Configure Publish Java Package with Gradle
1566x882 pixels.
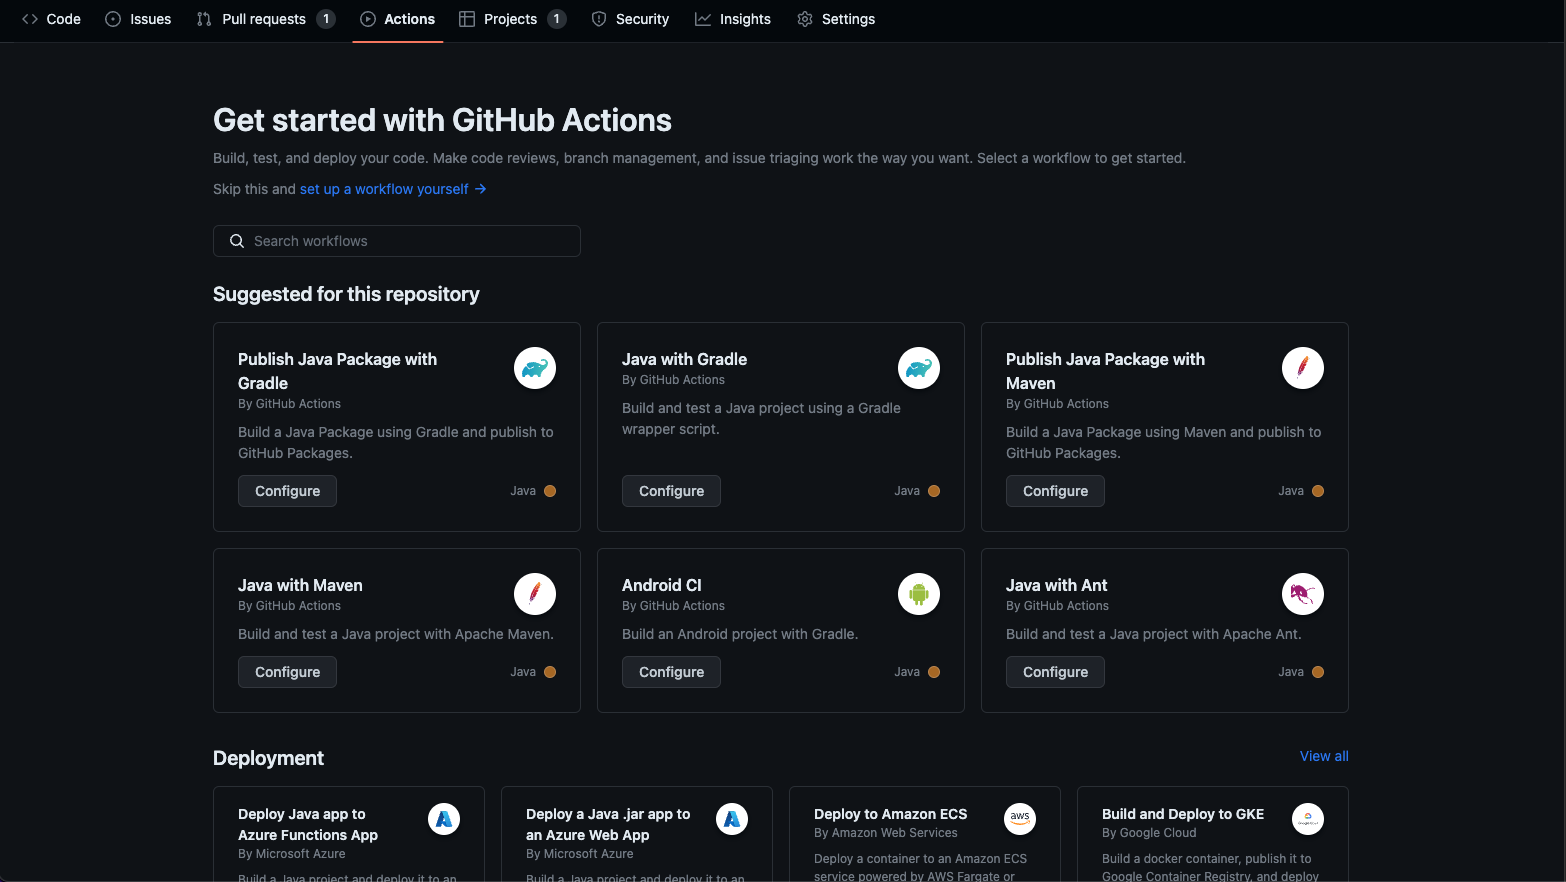[287, 491]
